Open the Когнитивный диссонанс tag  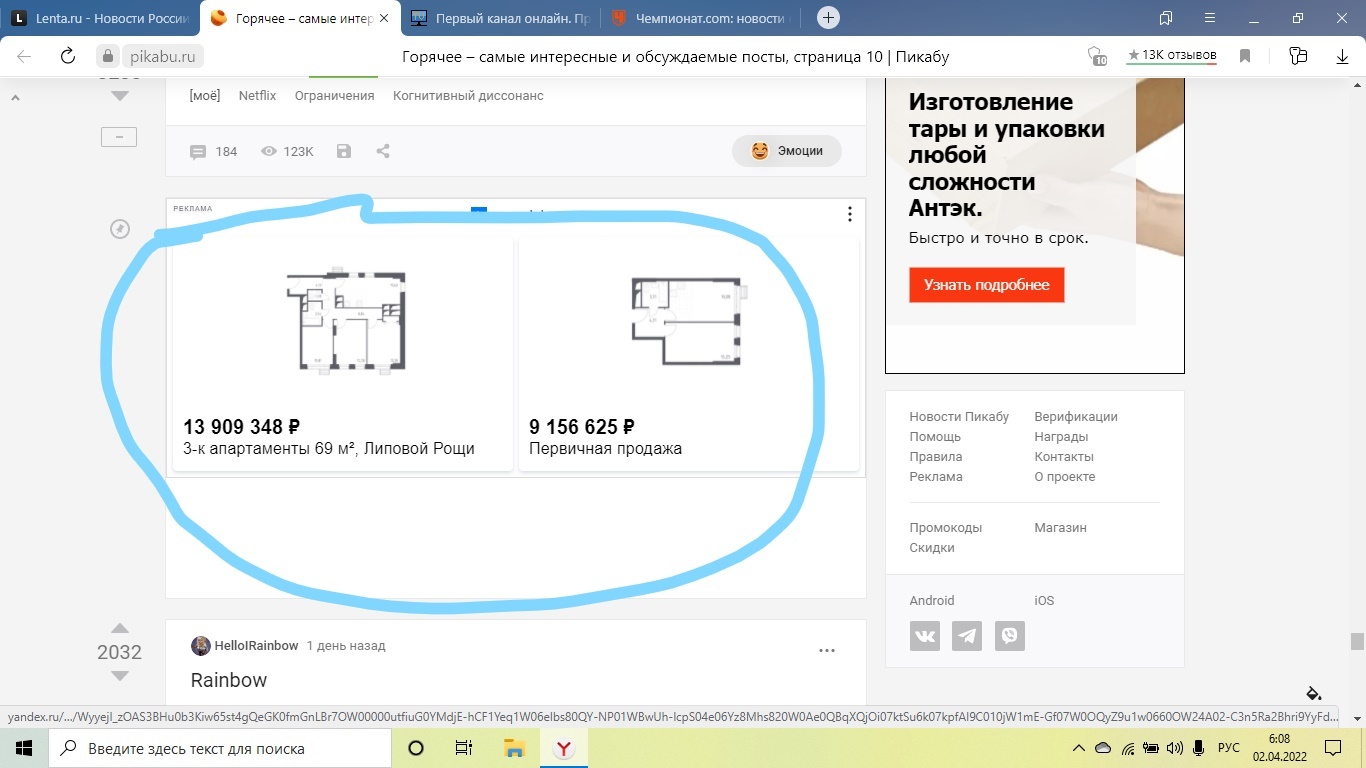pyautogui.click(x=468, y=96)
